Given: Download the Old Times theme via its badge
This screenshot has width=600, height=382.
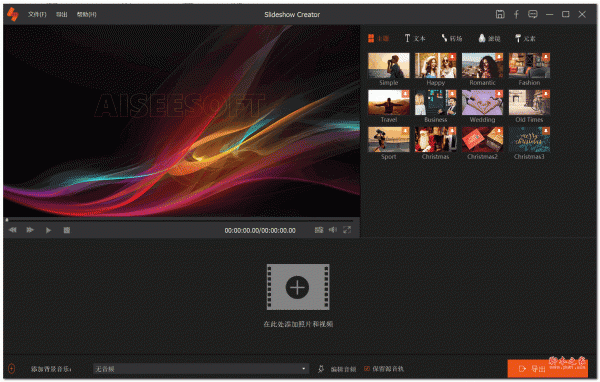Looking at the screenshot, I should (546, 94).
